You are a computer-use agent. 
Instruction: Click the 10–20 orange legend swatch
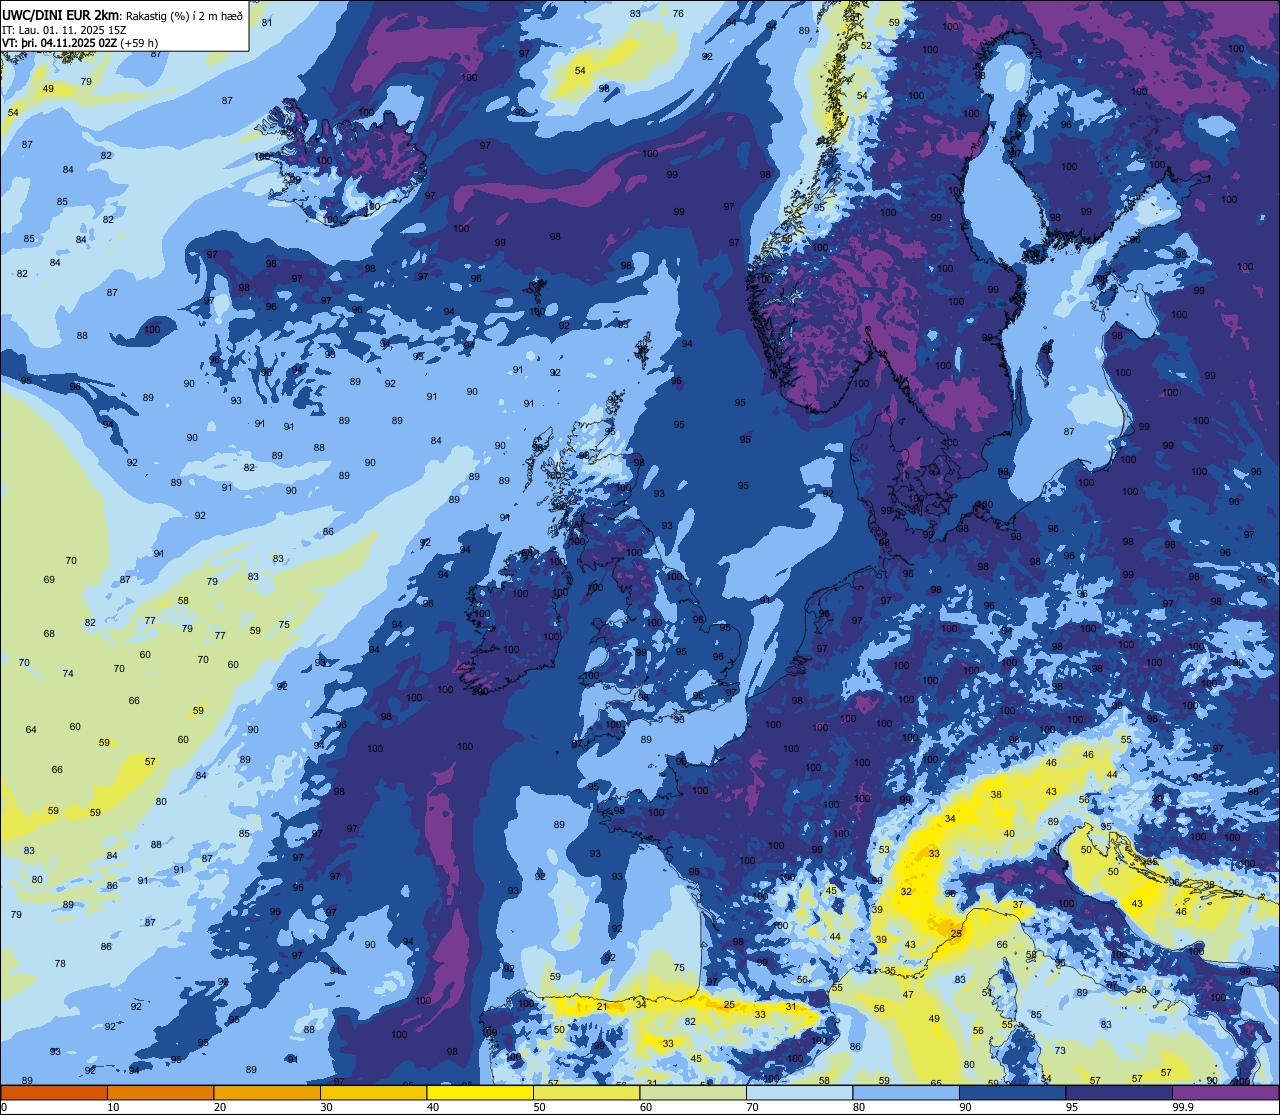coord(160,1092)
